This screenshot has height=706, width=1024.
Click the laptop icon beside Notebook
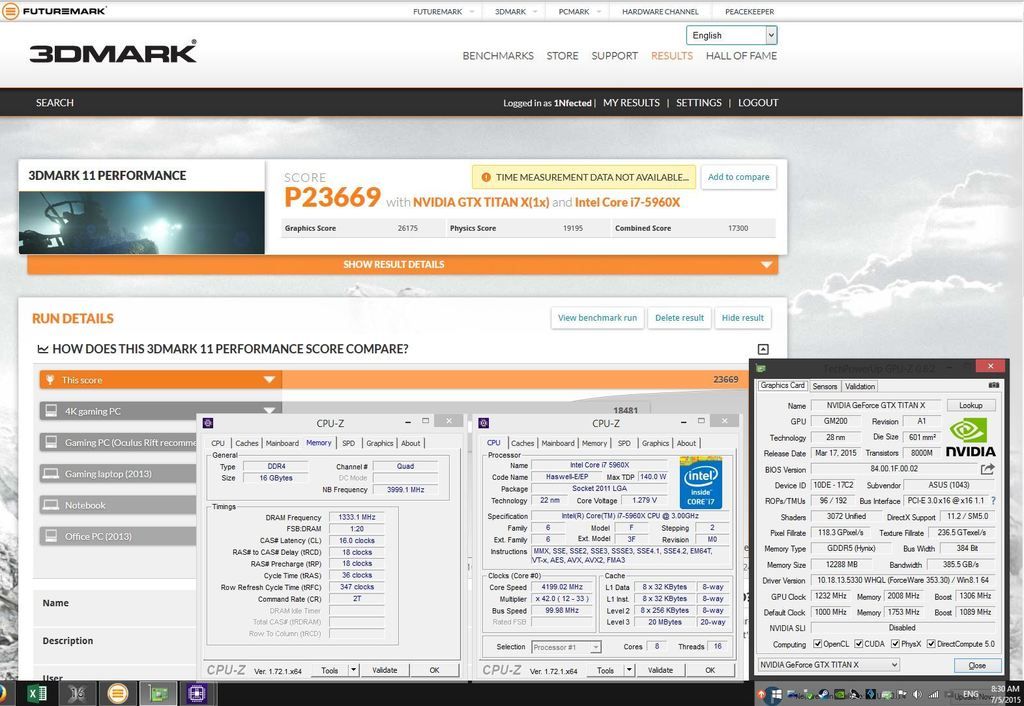pyautogui.click(x=50, y=505)
